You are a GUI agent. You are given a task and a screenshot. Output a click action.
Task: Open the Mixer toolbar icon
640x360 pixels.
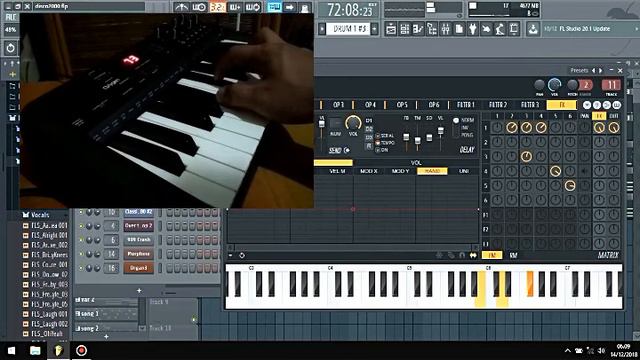pos(445,29)
